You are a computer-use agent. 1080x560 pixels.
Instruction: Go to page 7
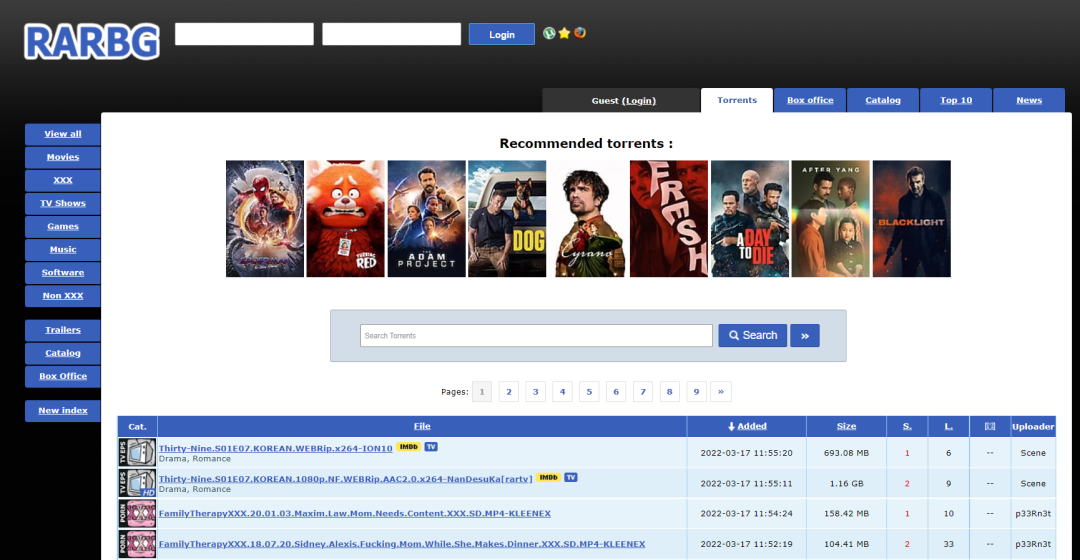pos(643,392)
